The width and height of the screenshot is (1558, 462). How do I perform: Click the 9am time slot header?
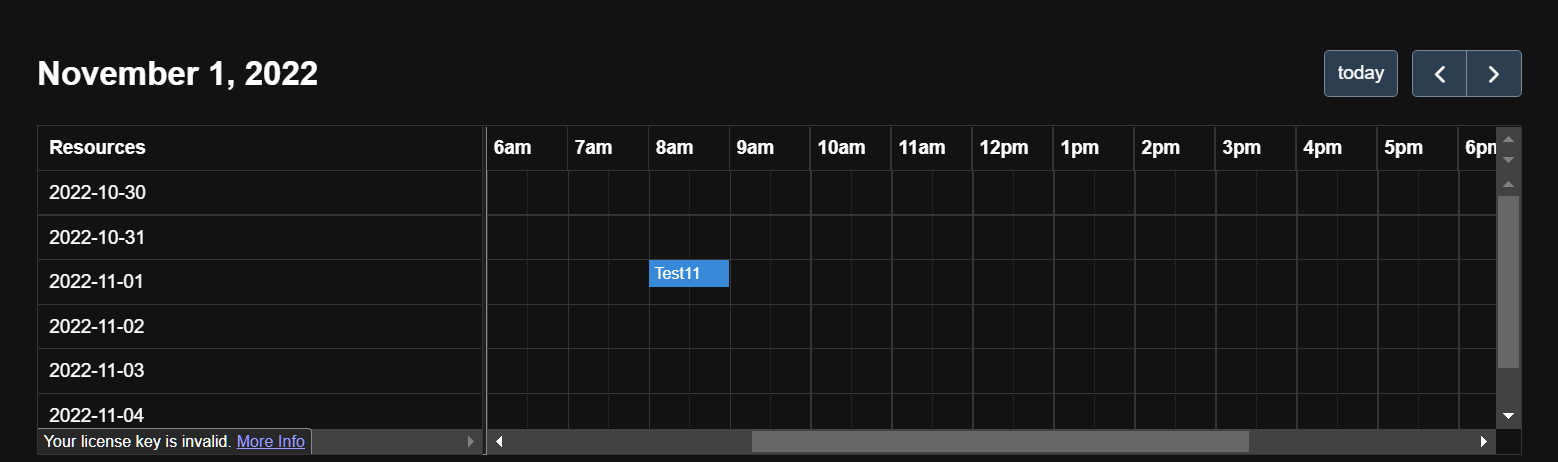pyautogui.click(x=770, y=148)
